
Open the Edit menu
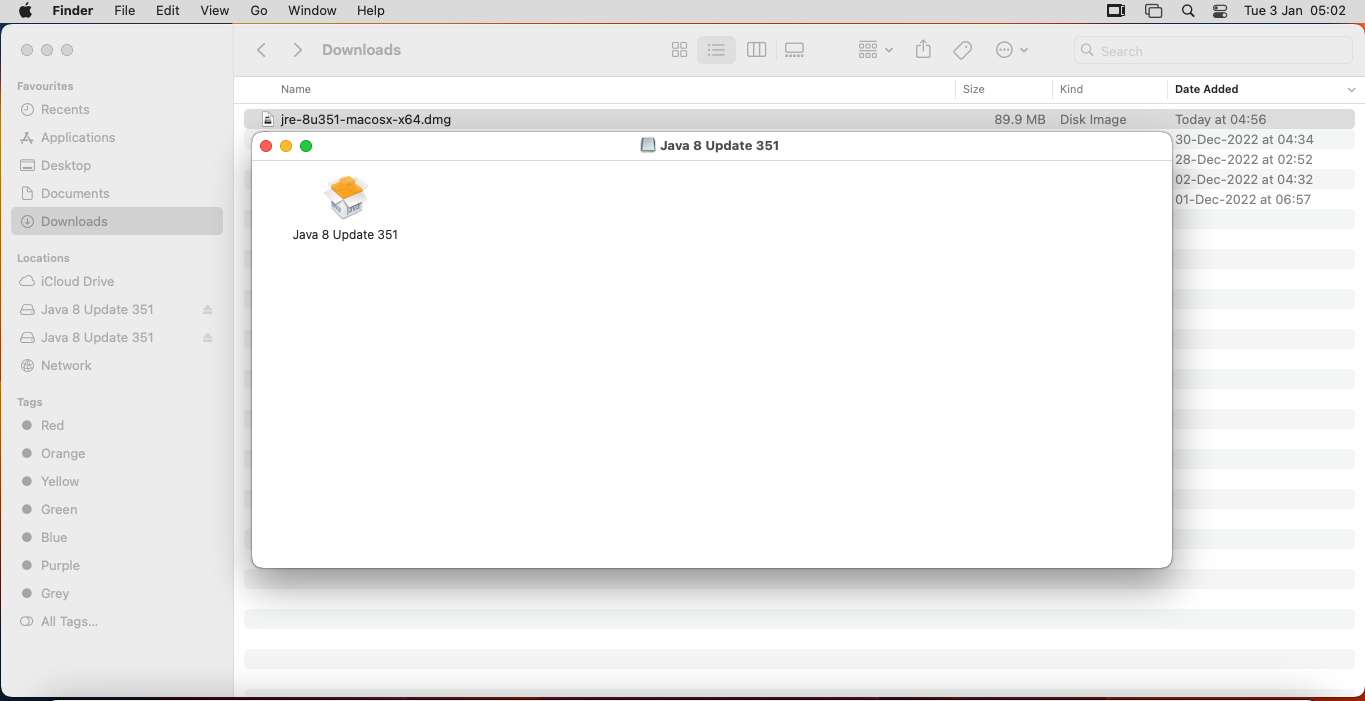tap(168, 11)
